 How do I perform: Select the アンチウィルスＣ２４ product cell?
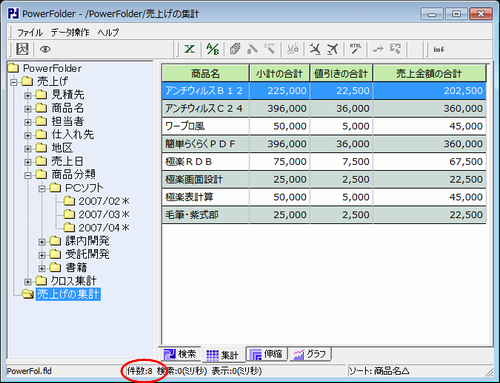click(x=205, y=108)
